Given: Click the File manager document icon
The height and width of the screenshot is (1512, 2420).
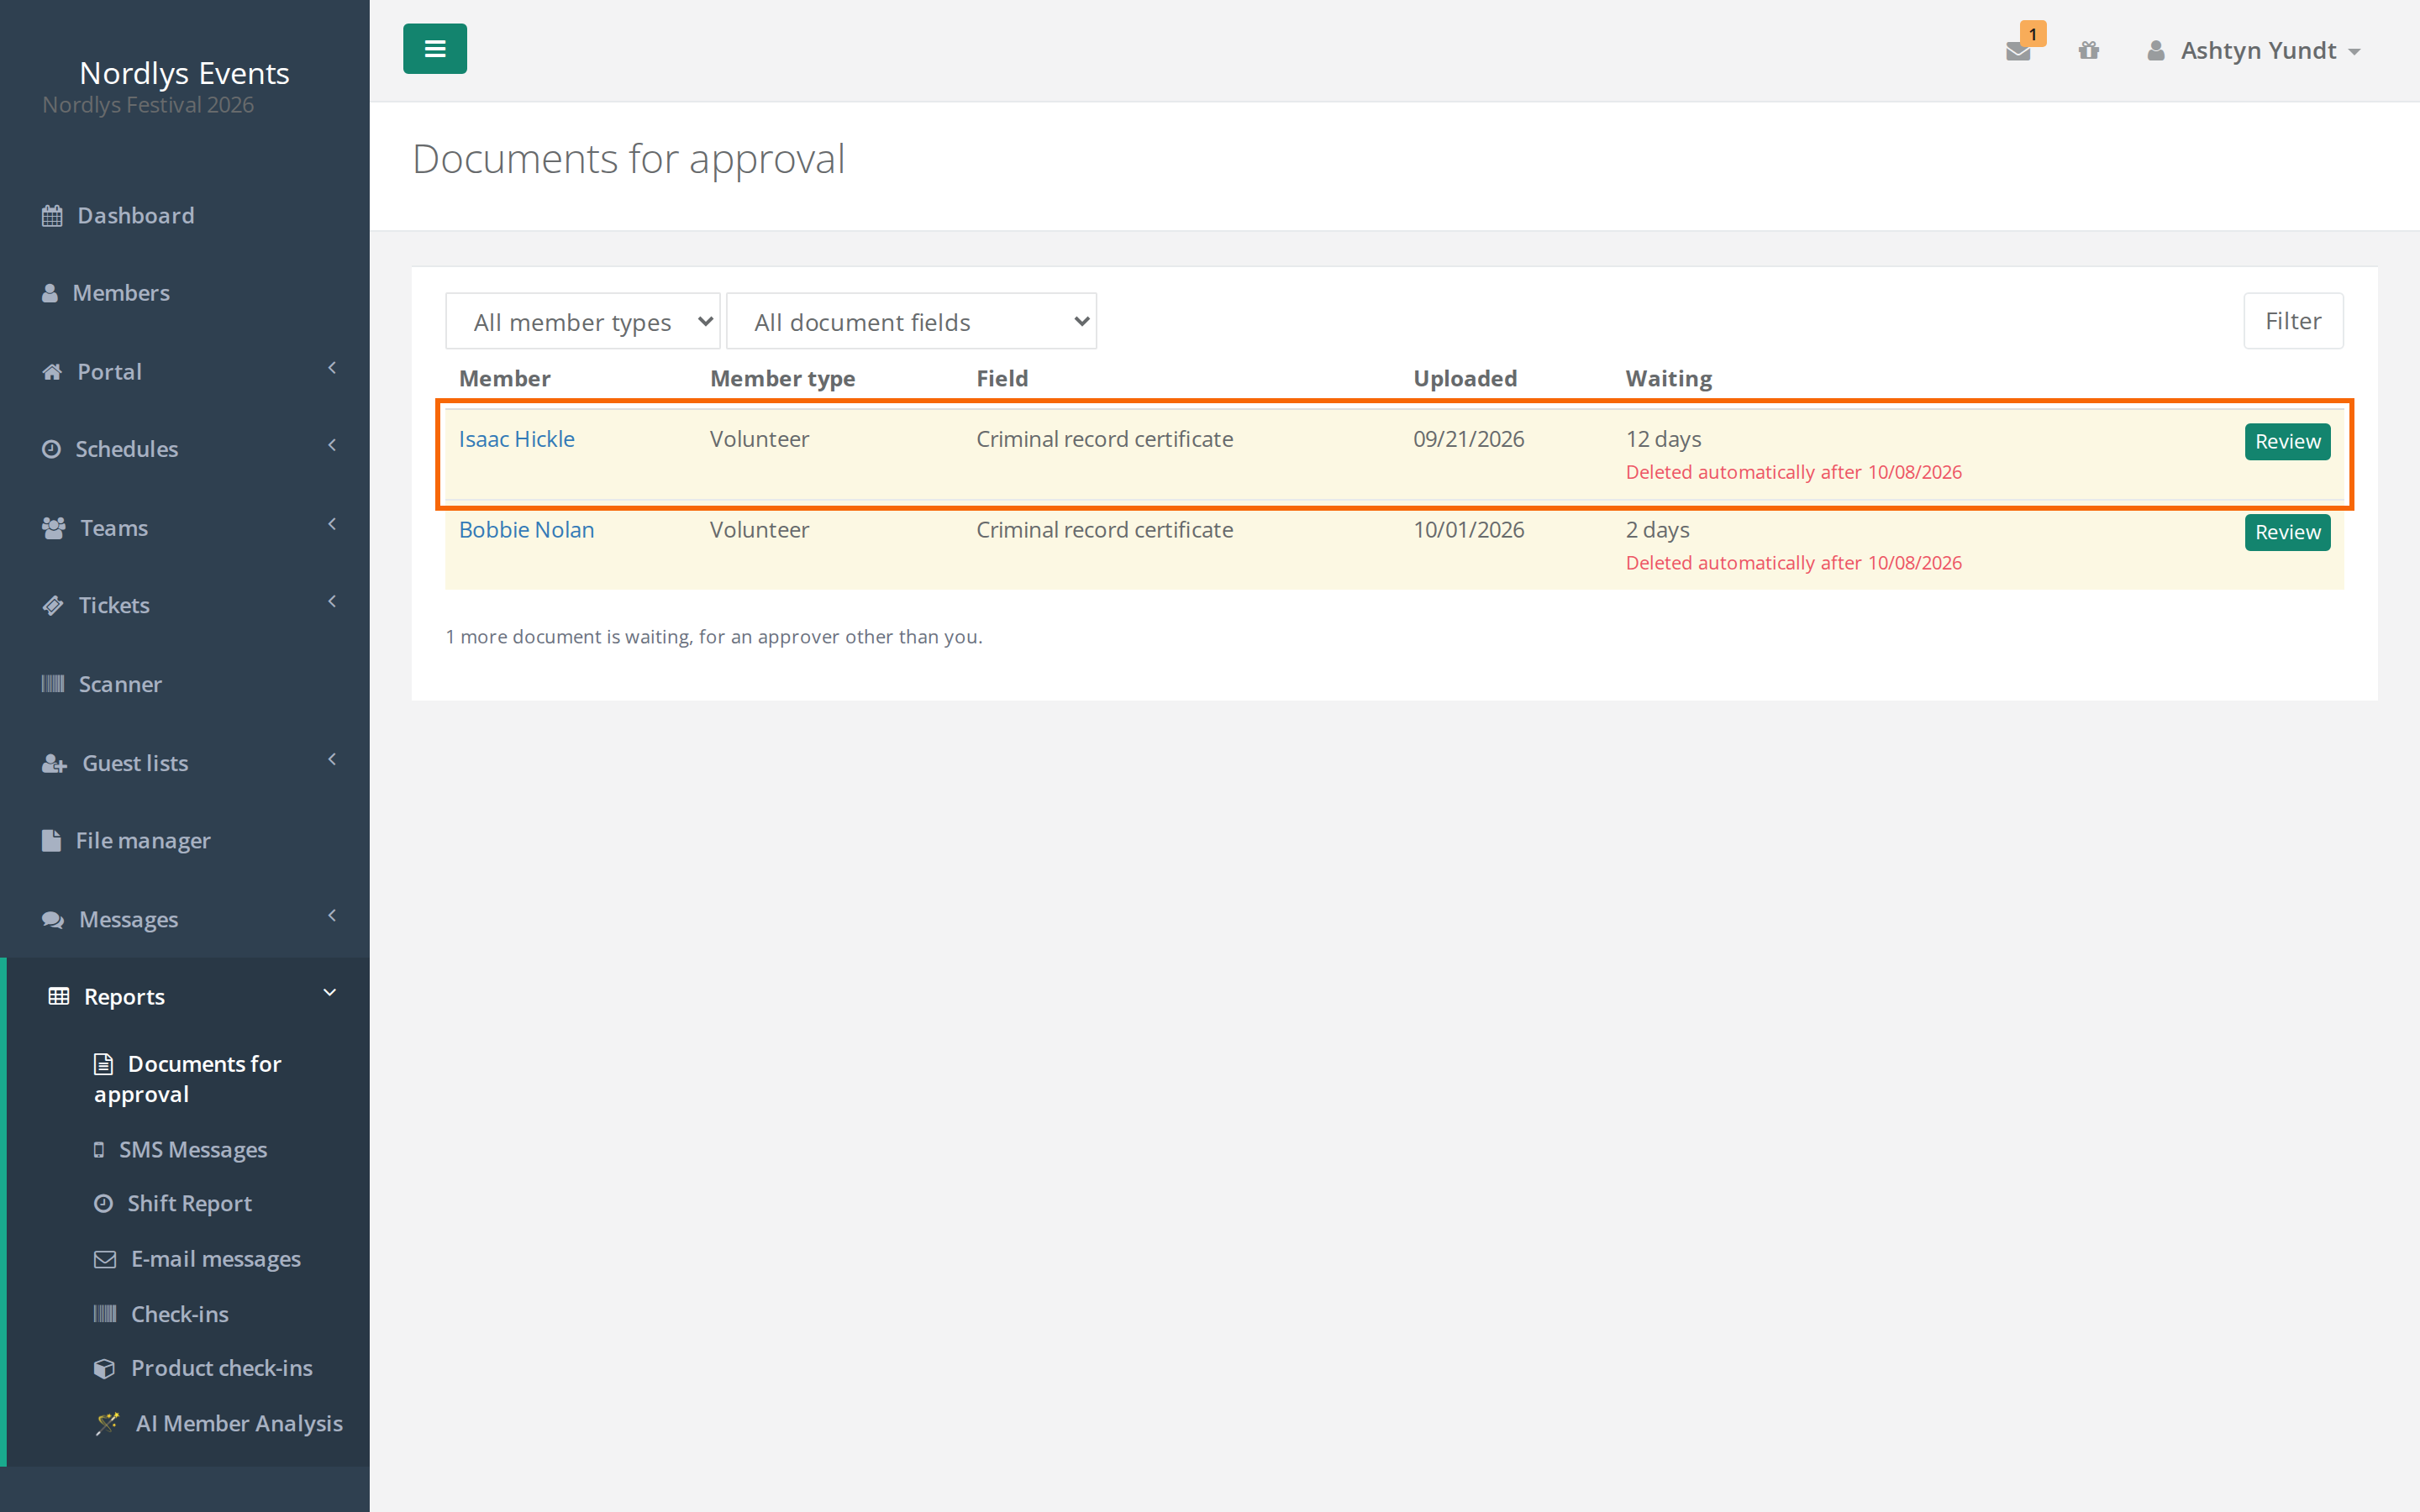Looking at the screenshot, I should point(51,841).
